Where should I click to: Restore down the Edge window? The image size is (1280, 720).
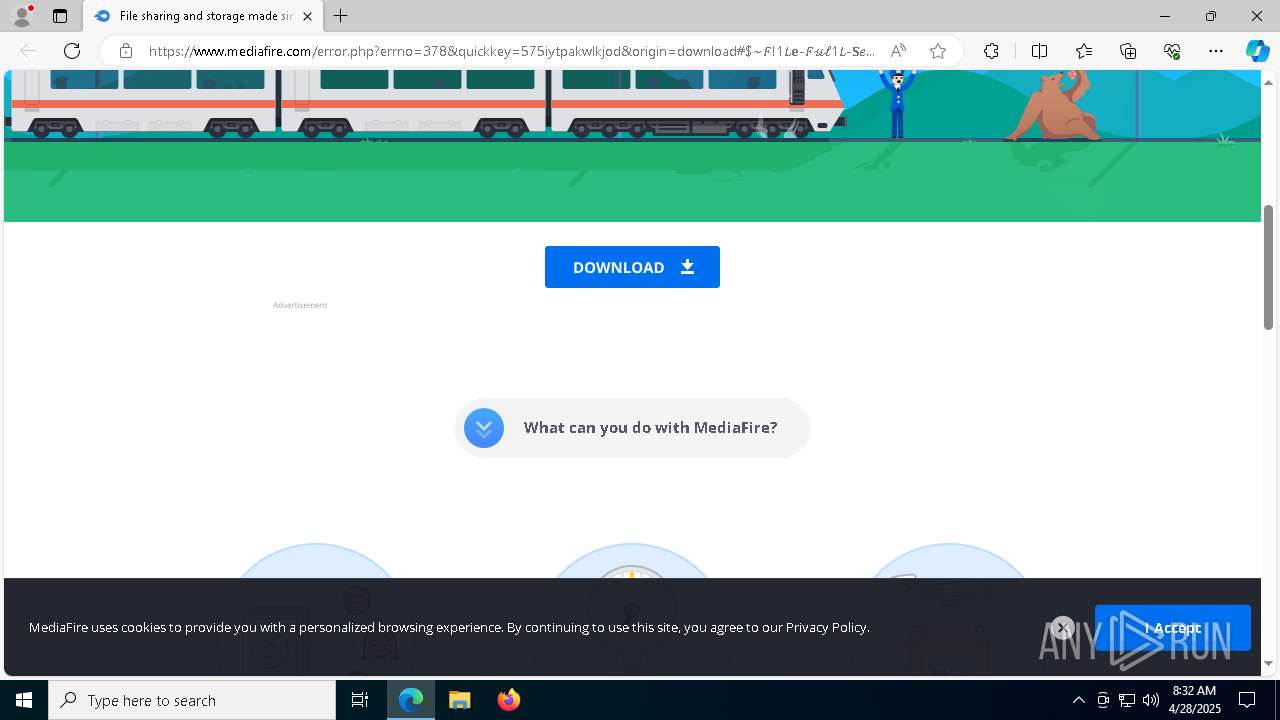[x=1211, y=16]
